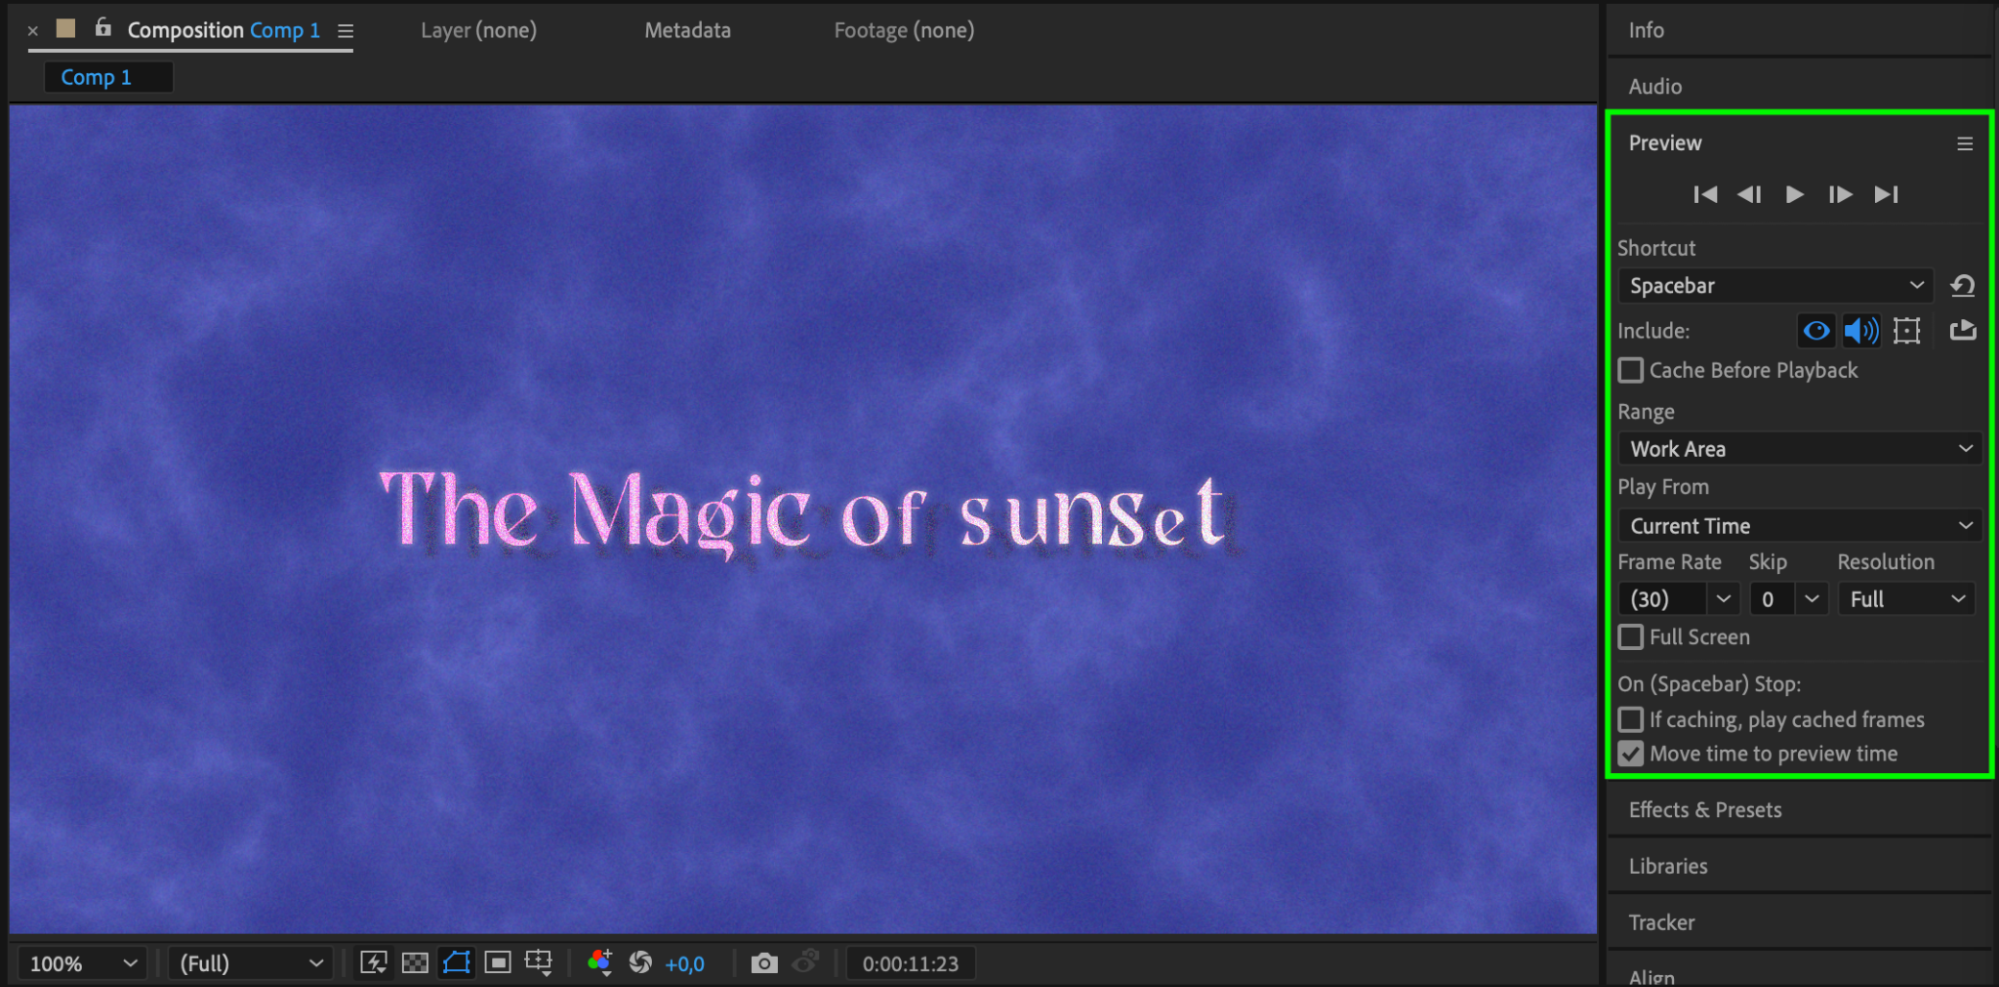Reset the exposure value
Image resolution: width=1999 pixels, height=987 pixels.
point(640,963)
